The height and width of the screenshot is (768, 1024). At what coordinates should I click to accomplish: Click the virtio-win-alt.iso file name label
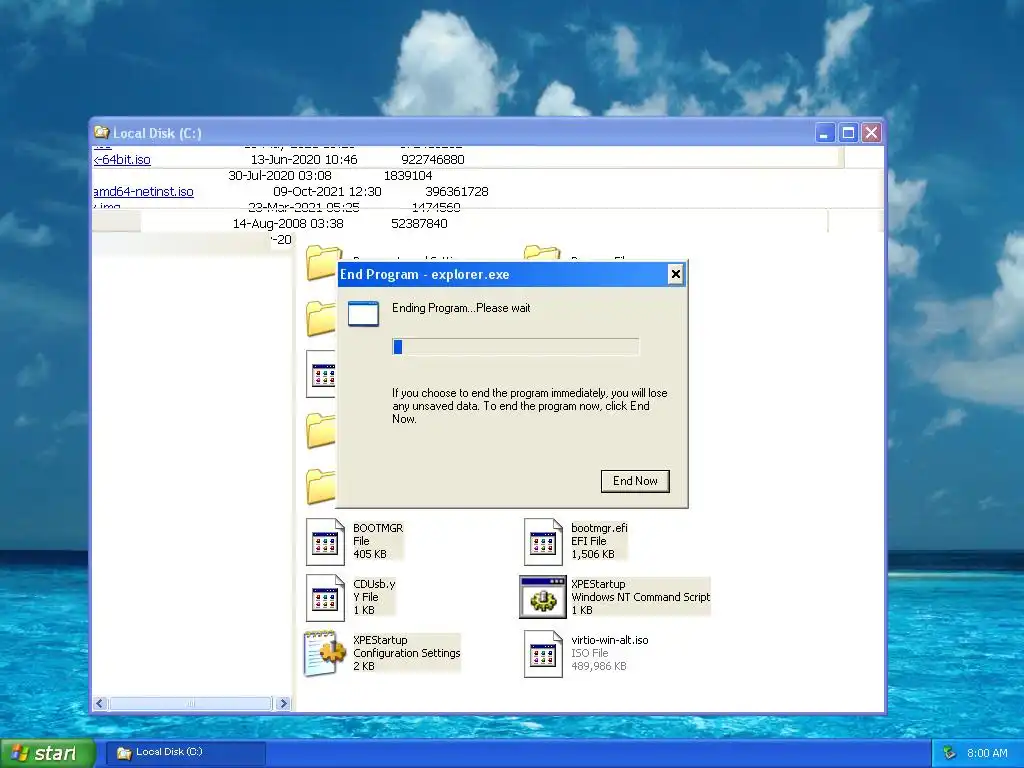(x=609, y=640)
